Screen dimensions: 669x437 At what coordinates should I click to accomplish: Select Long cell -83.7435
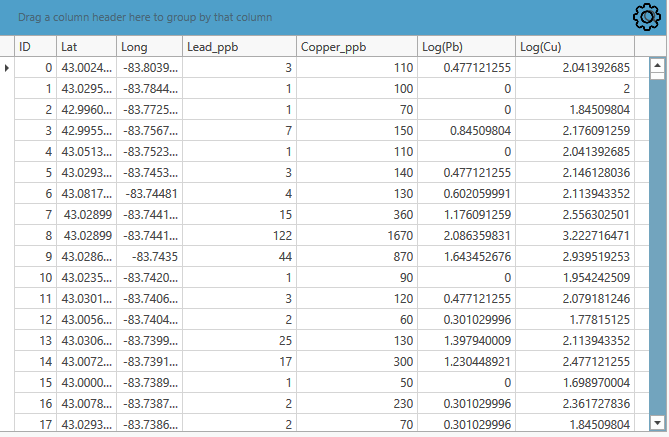click(x=149, y=257)
